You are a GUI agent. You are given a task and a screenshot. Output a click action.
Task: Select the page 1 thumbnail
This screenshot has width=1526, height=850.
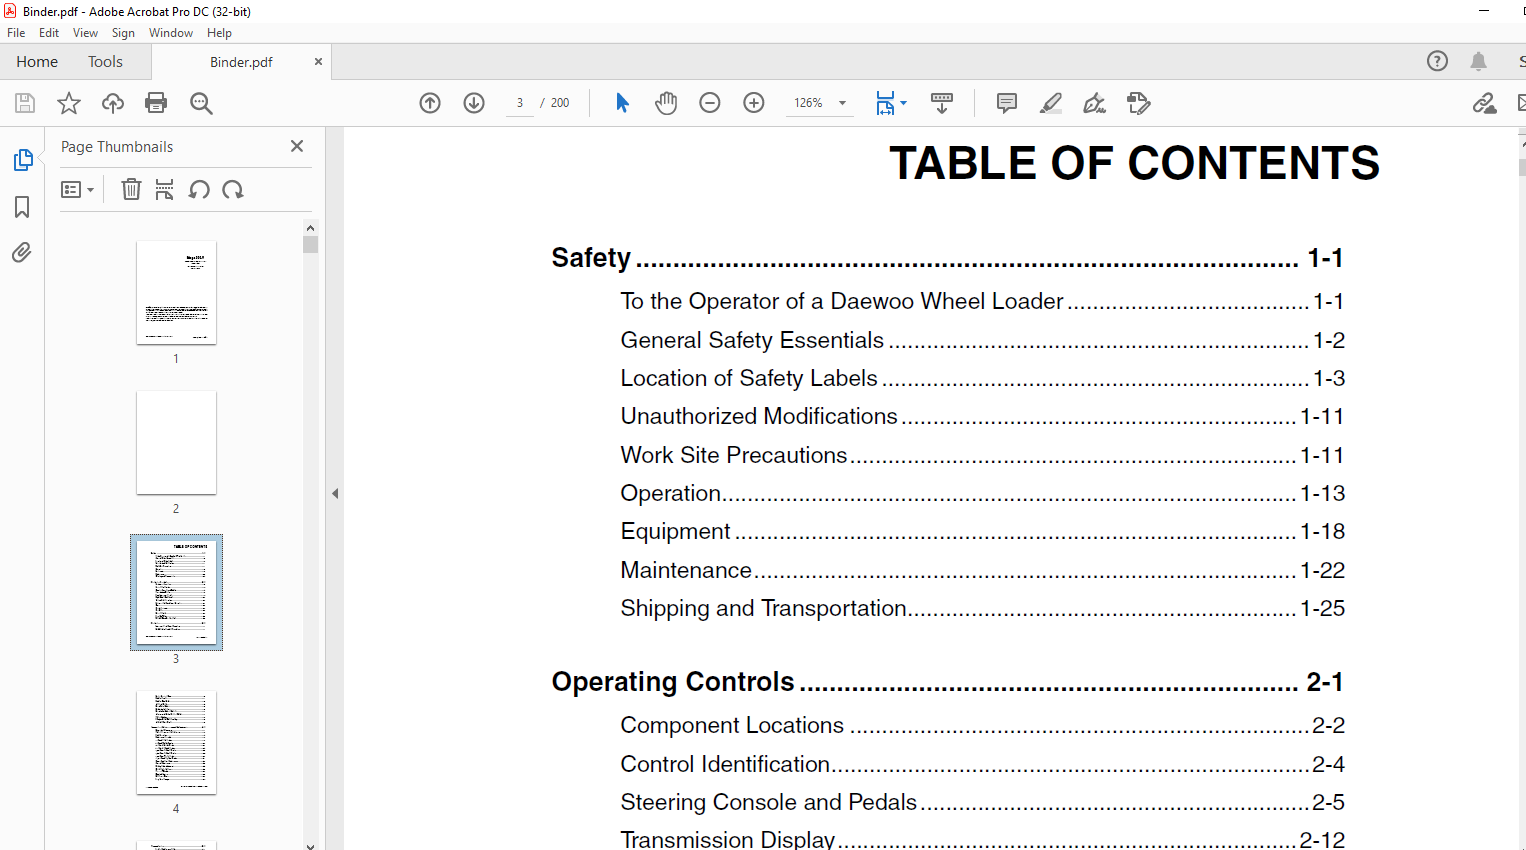[176, 293]
